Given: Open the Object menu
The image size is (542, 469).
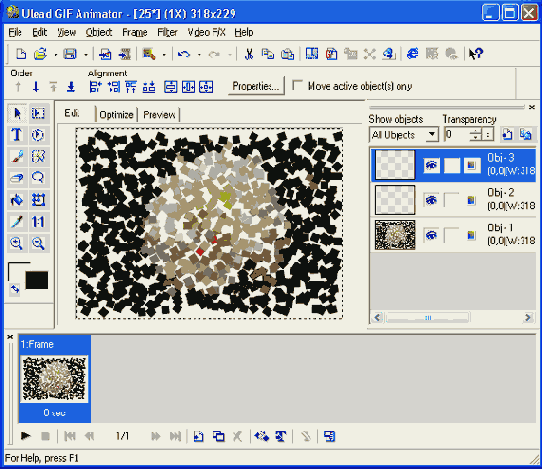Looking at the screenshot, I should tap(99, 32).
